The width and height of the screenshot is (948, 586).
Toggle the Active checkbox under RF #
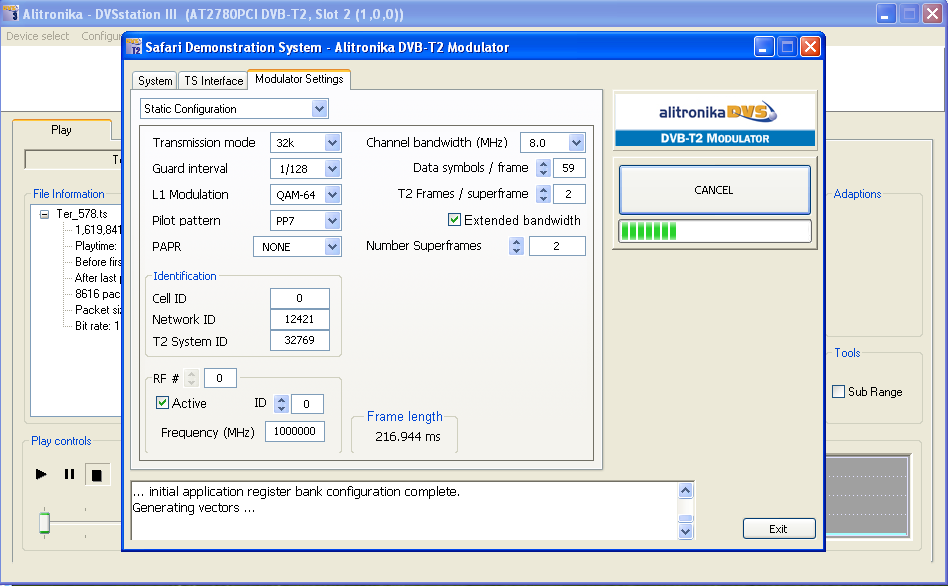[x=162, y=403]
